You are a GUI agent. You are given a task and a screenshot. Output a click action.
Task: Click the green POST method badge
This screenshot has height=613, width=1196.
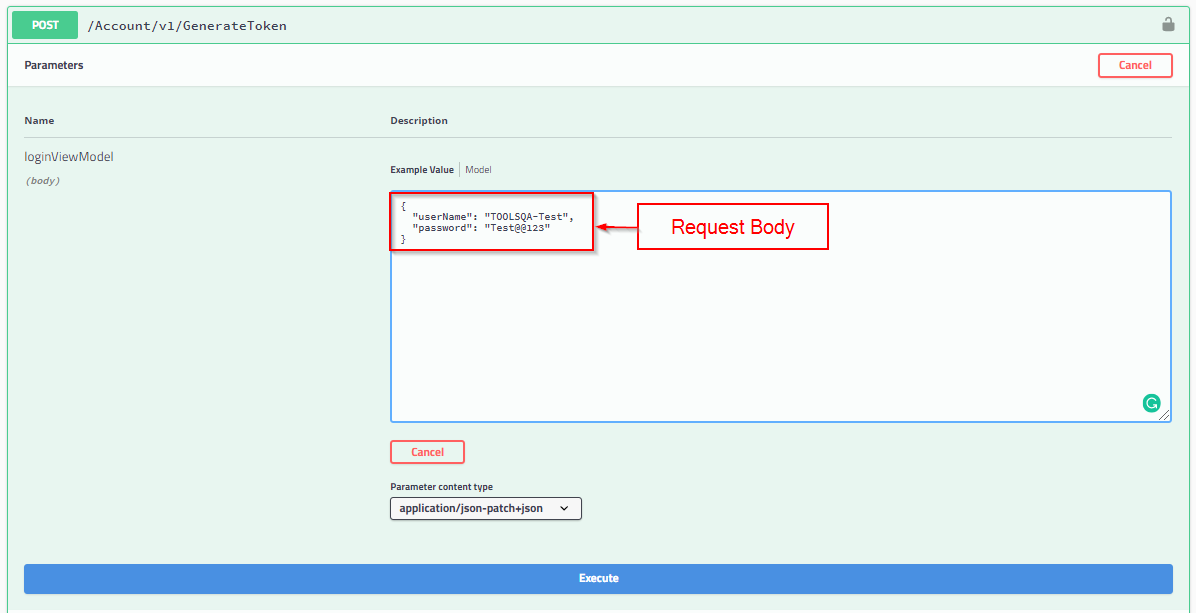[45, 25]
